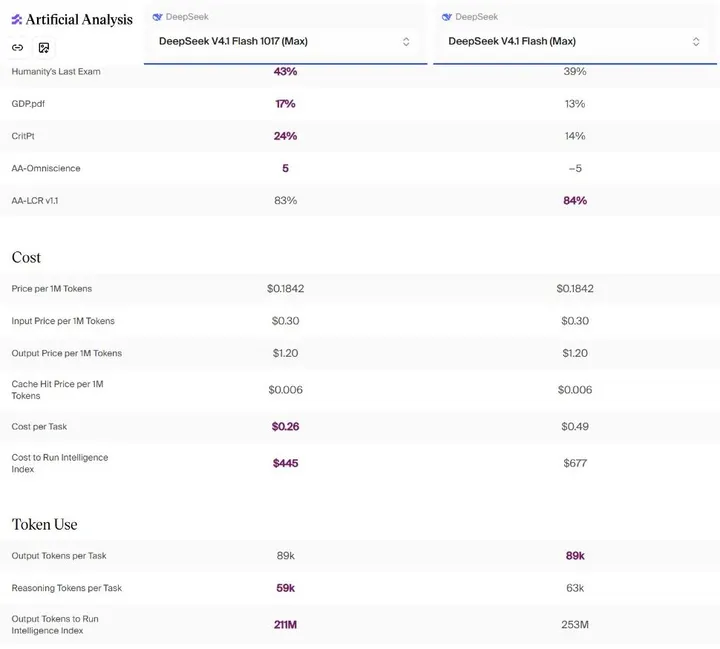Viewport: 720px width, 649px height.
Task: Click the 253M output tokens value
Action: (575, 625)
